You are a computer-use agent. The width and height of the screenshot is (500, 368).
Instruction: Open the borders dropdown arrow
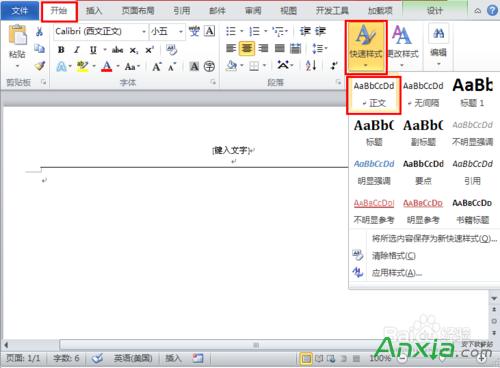pyautogui.click(x=264, y=66)
